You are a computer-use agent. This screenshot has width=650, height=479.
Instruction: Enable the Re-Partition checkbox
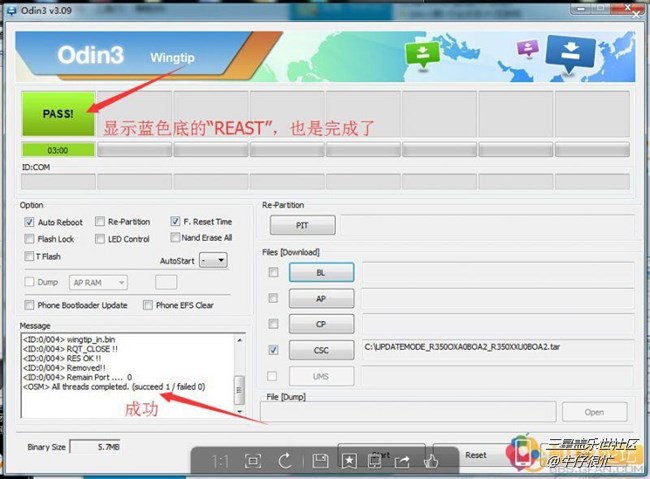(100, 222)
